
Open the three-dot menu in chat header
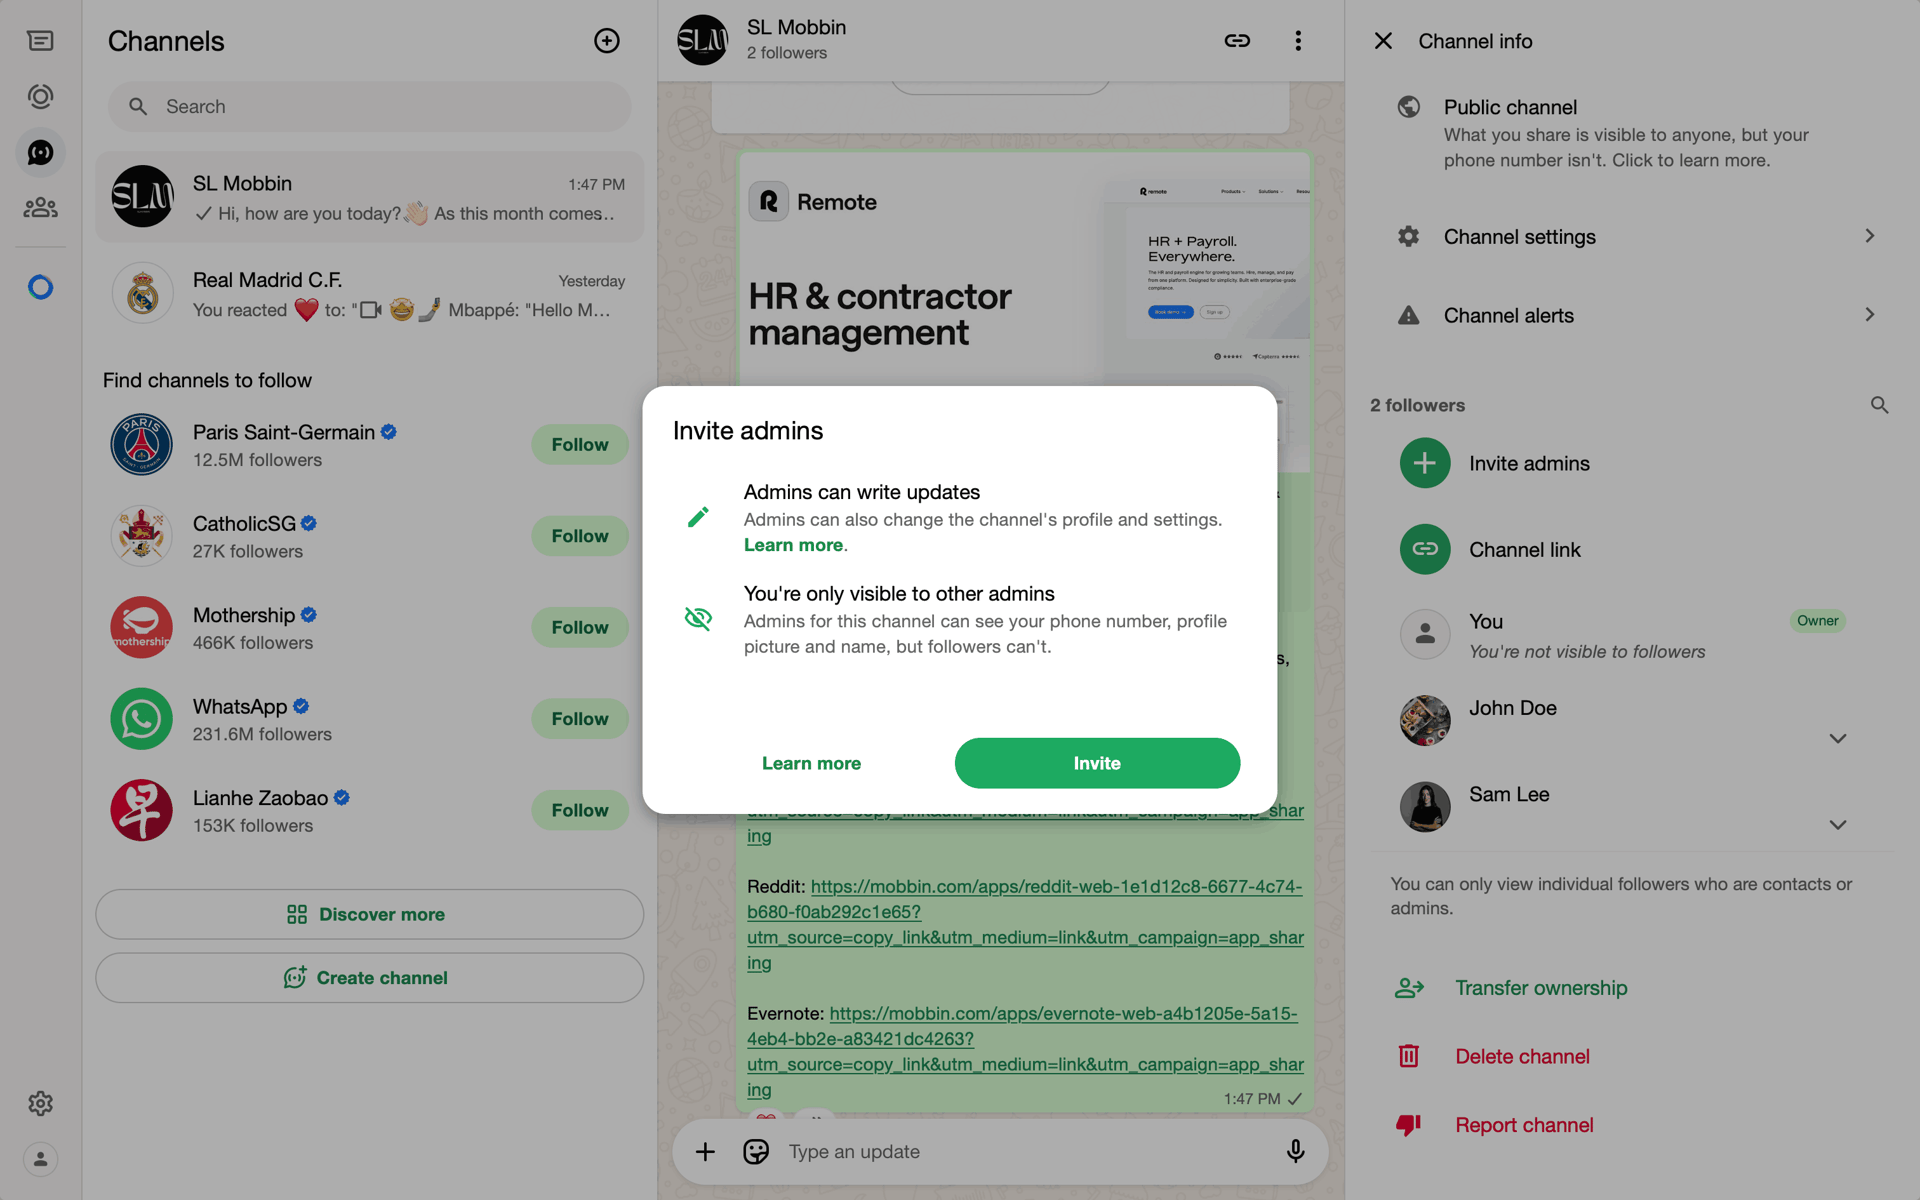point(1298,41)
